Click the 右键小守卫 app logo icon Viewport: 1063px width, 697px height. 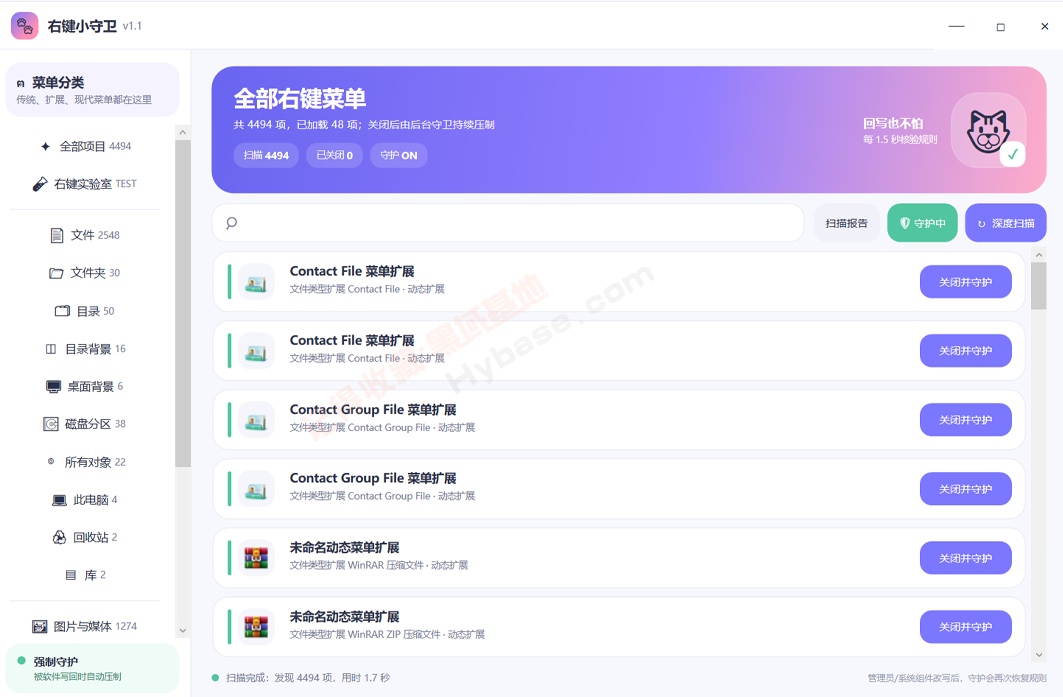[24, 26]
